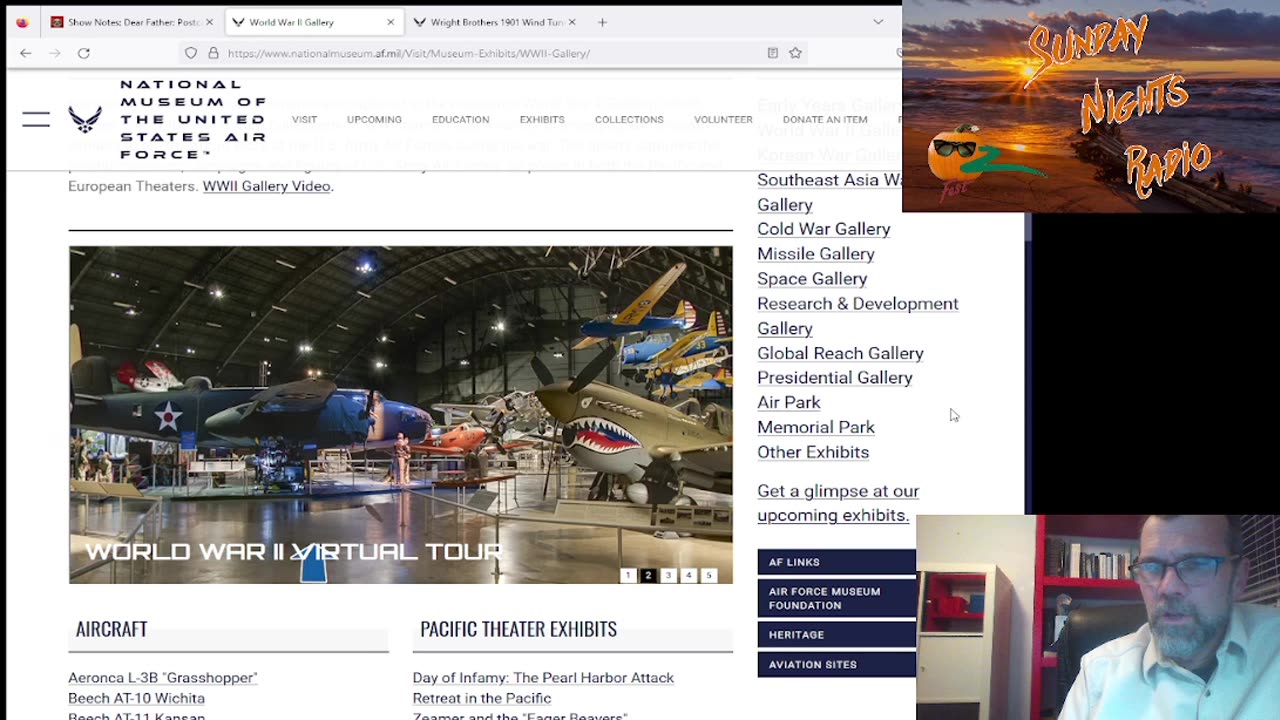Close the Show Notes: Dear Father tab
This screenshot has width=1280, height=720.
pyautogui.click(x=209, y=22)
